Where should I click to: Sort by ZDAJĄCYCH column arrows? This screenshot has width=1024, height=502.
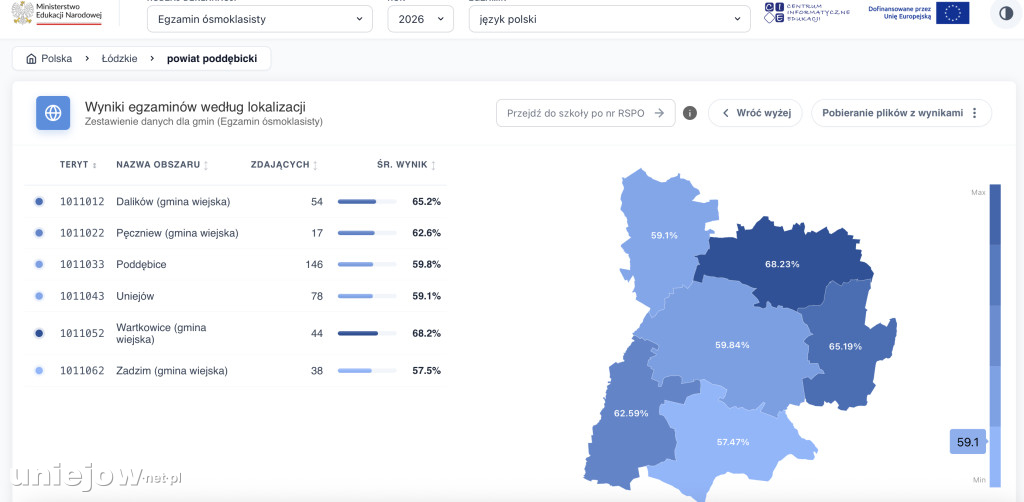click(x=315, y=166)
